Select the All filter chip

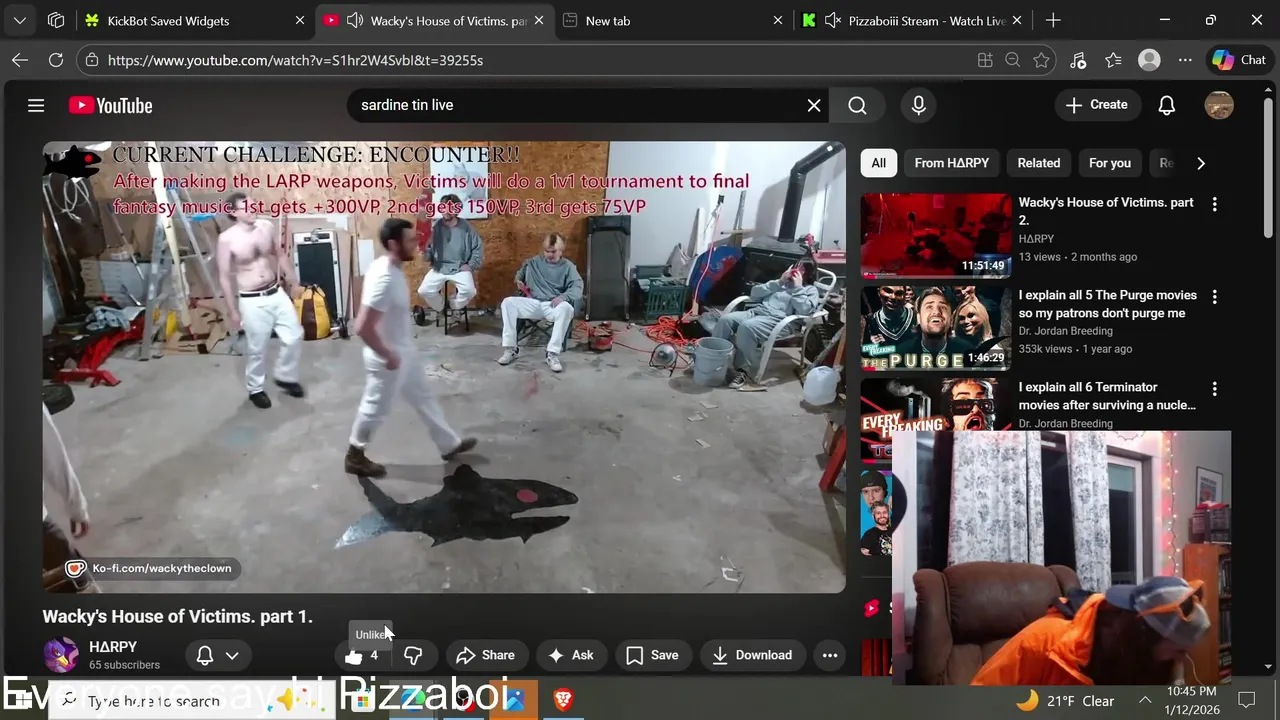(x=878, y=163)
